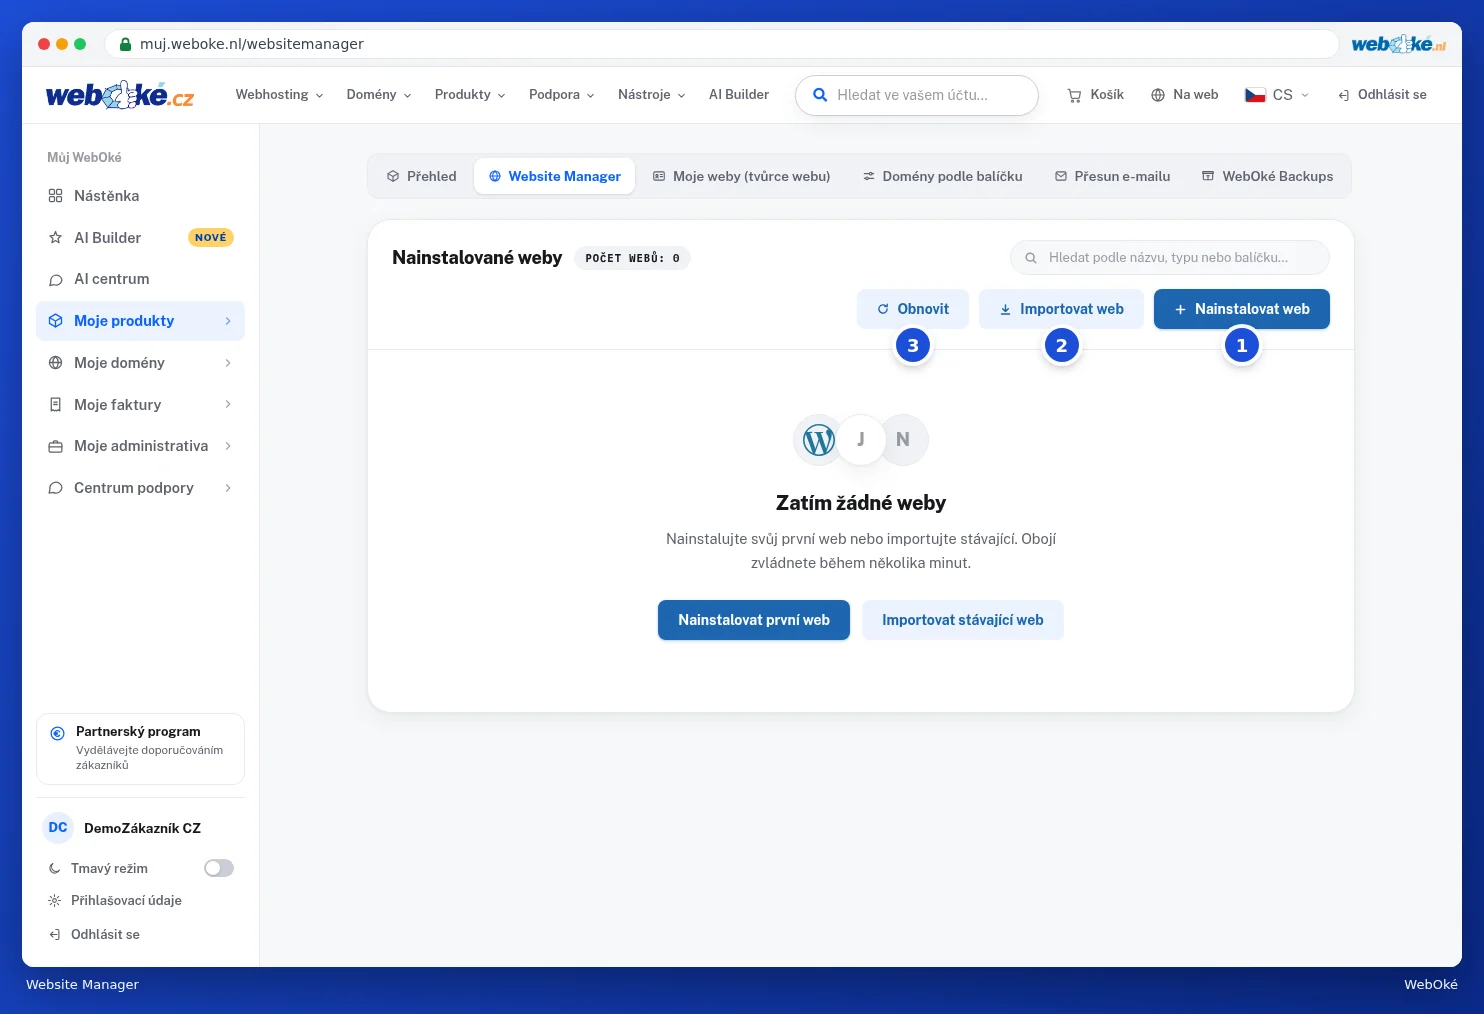Click the invoice icon for Moje faktury
Viewport: 1484px width, 1014px height.
[x=55, y=405]
